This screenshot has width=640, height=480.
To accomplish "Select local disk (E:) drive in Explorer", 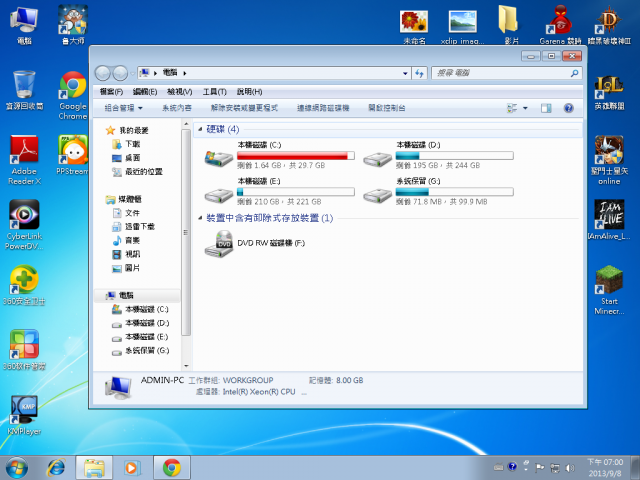I will coord(280,191).
